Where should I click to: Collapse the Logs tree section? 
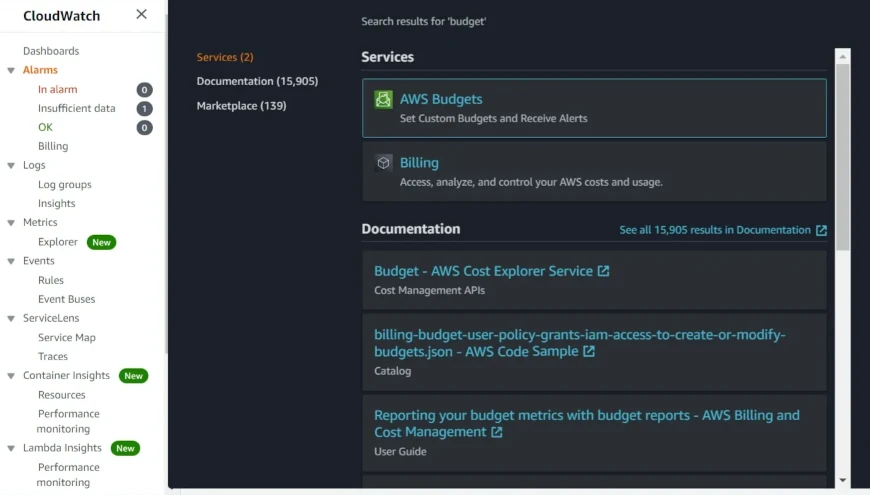(11, 165)
